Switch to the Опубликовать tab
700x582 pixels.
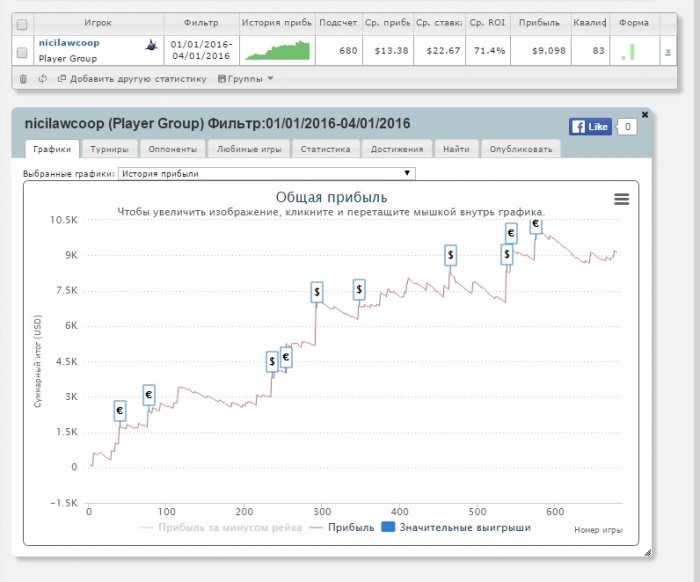521,149
